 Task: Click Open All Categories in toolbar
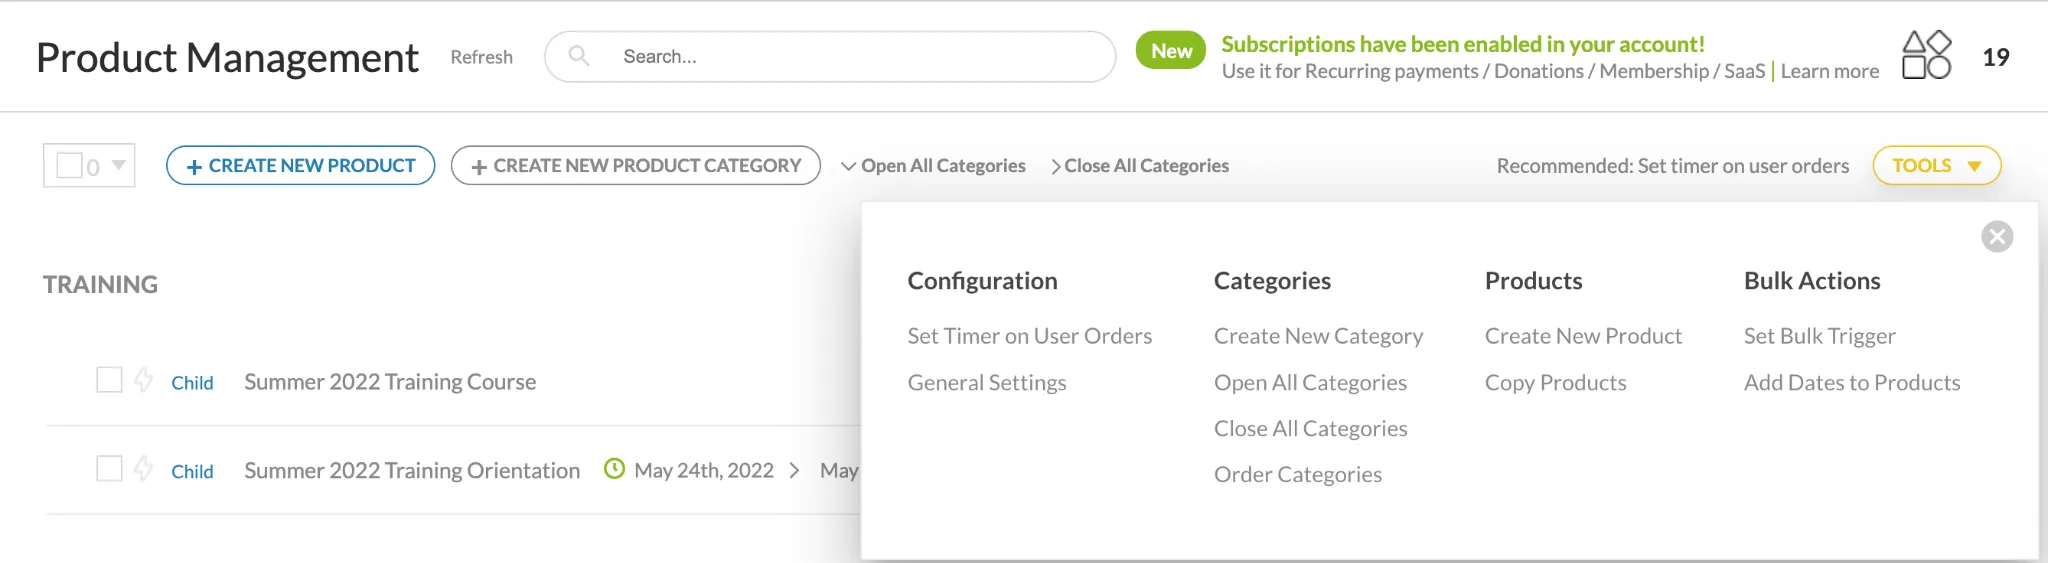point(933,166)
